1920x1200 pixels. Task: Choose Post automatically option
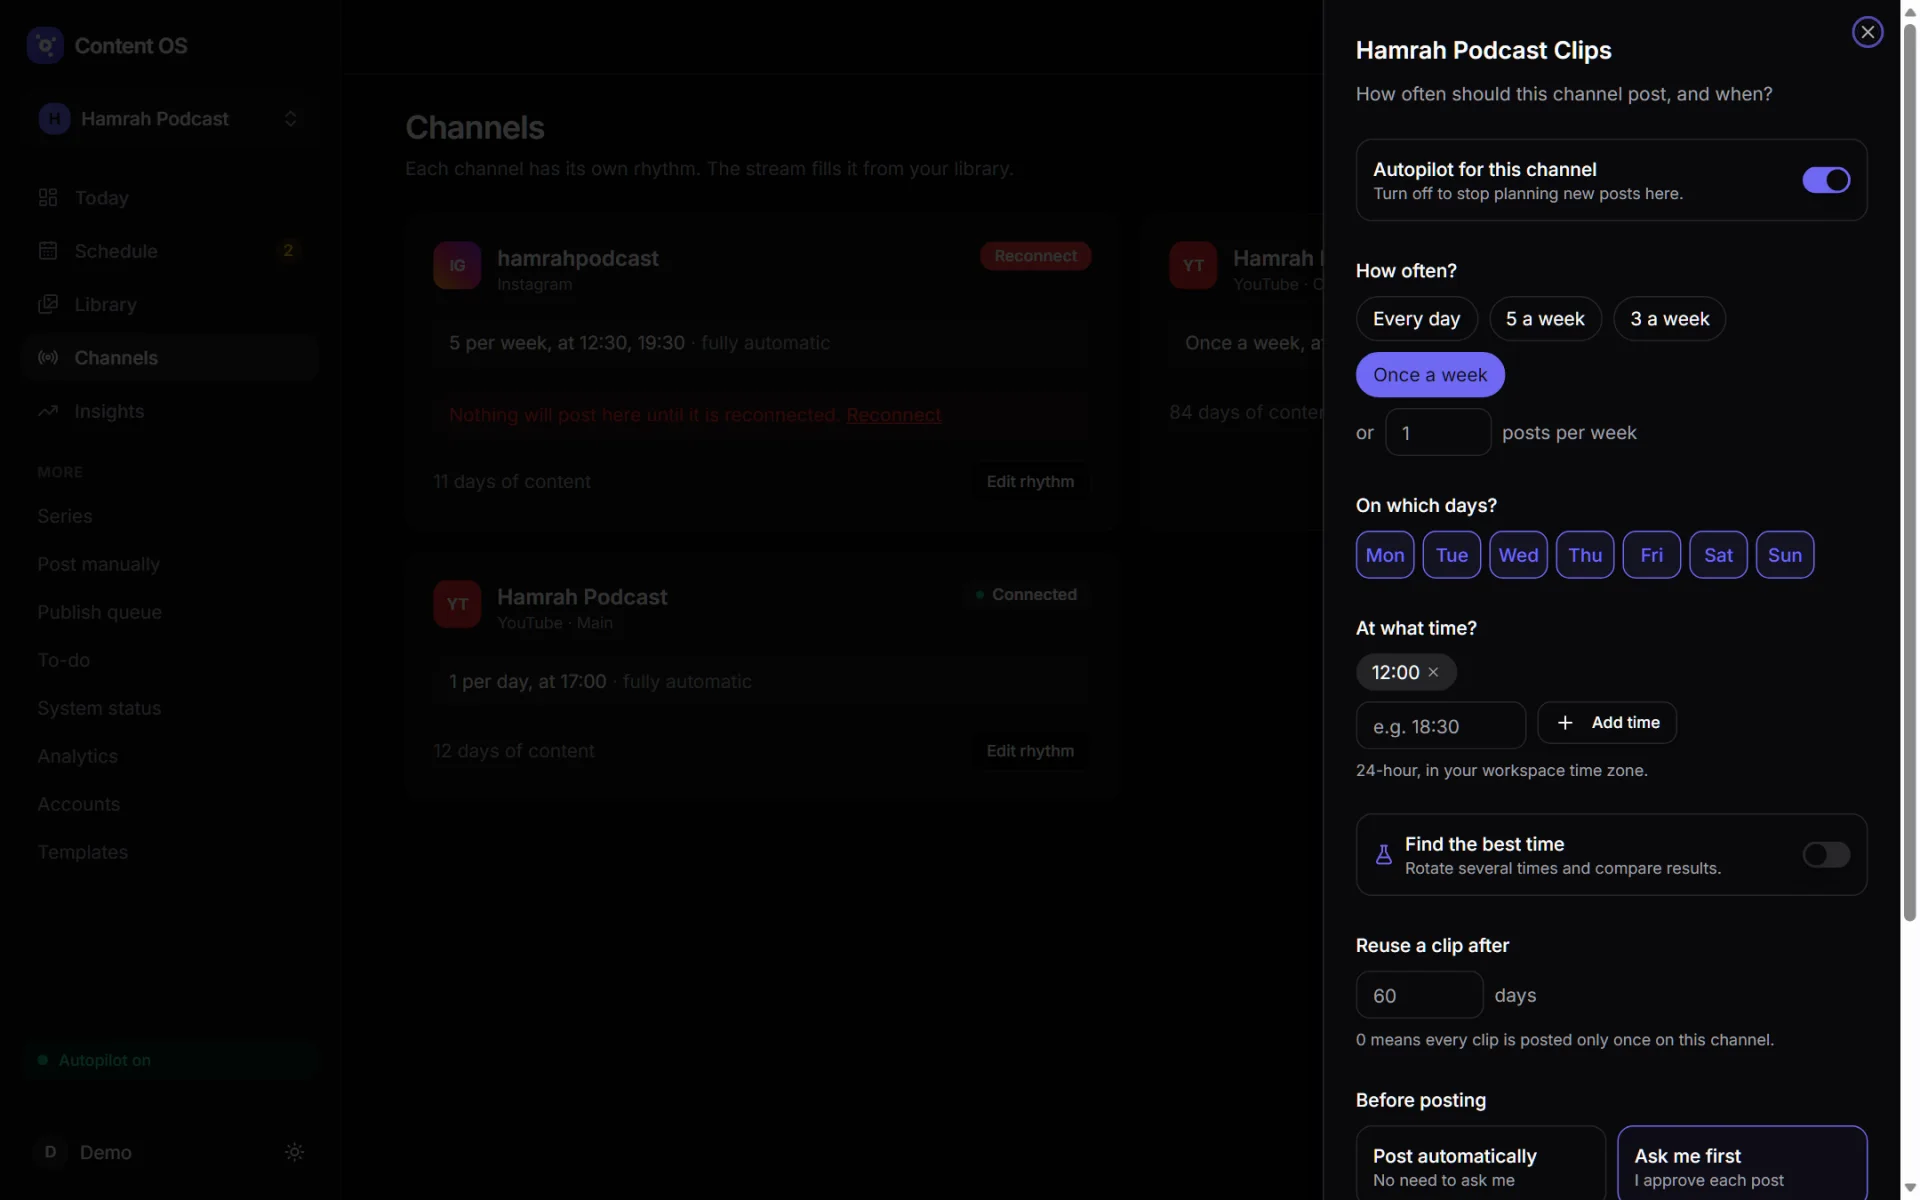point(1480,1164)
